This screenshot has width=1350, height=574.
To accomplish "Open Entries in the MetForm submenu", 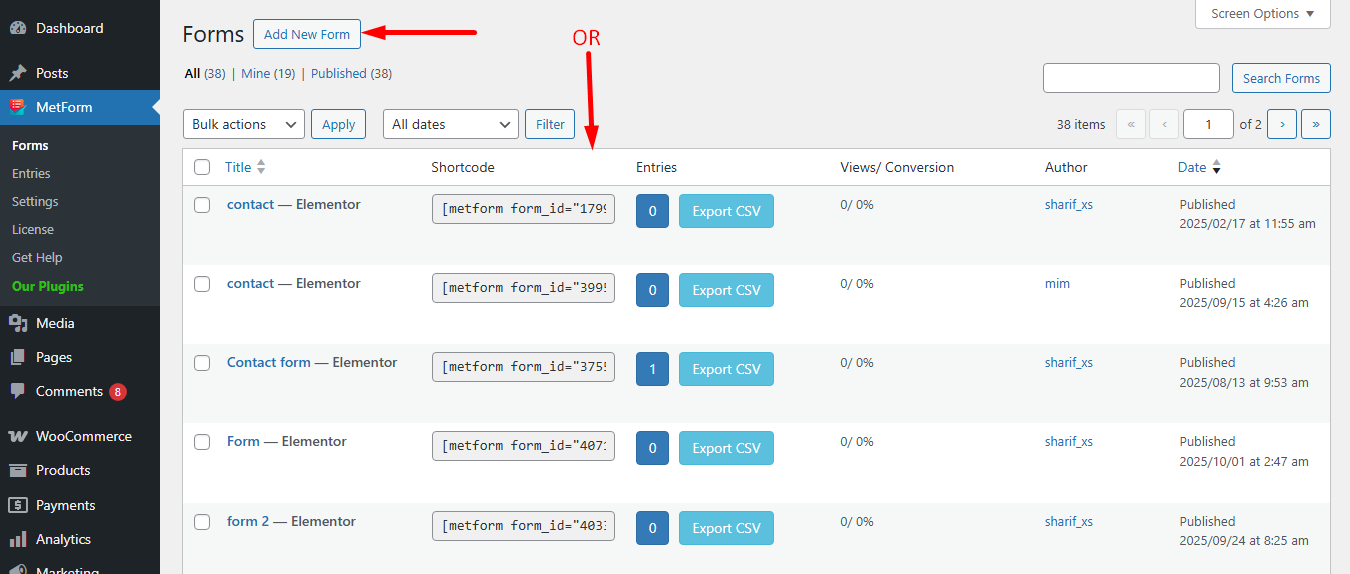I will coord(31,173).
